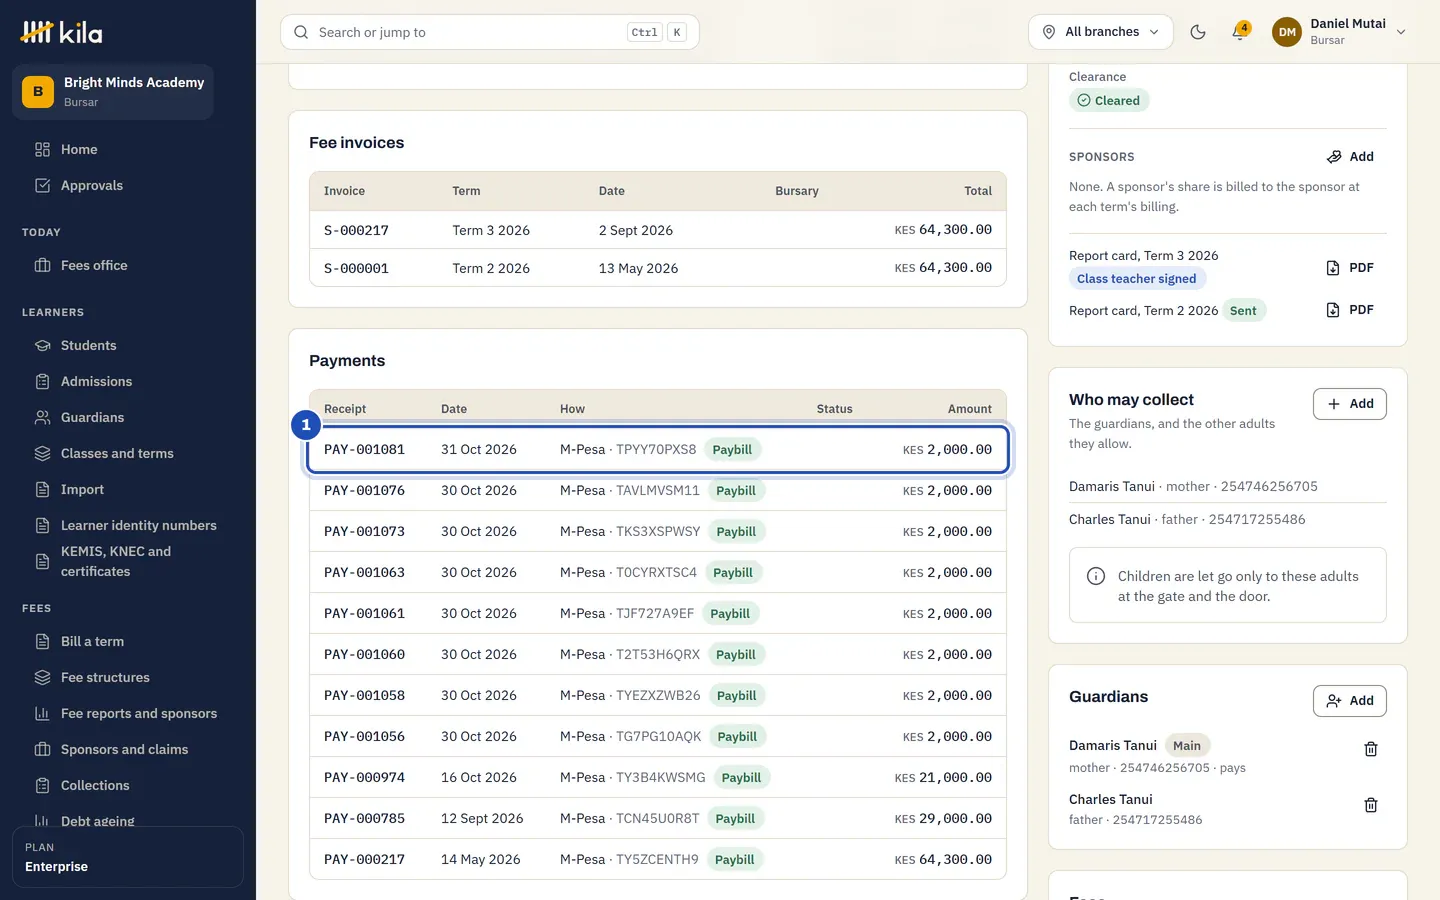Open the notifications bell

tap(1240, 32)
